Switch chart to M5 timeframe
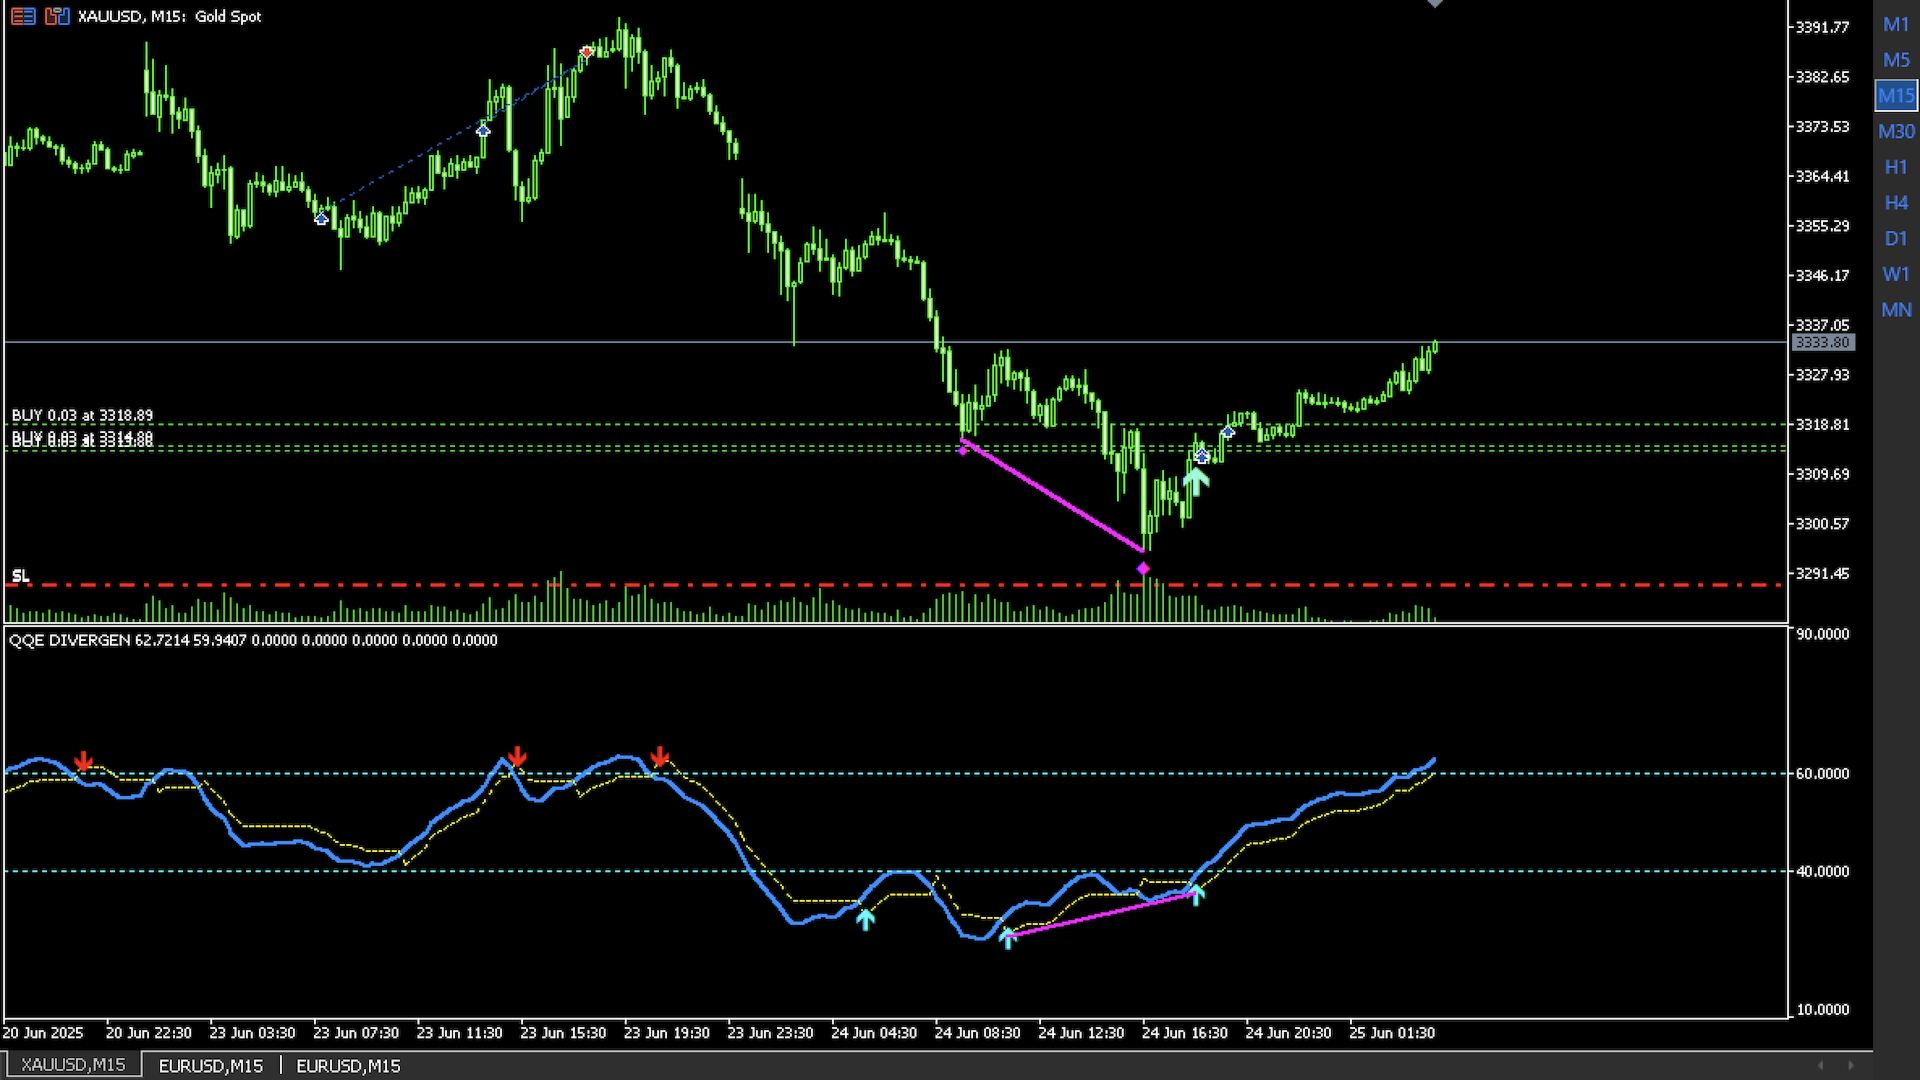 (x=1896, y=60)
